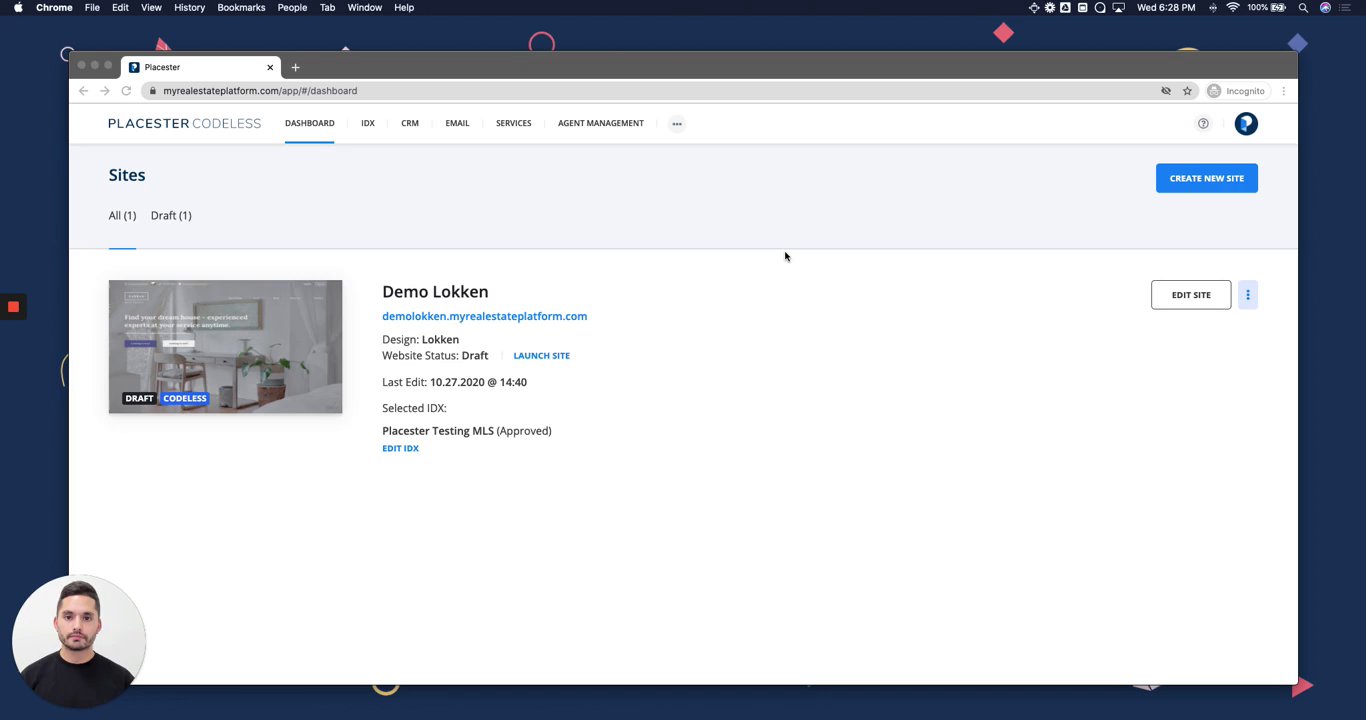
Task: Open the help question mark icon
Action: click(1203, 124)
